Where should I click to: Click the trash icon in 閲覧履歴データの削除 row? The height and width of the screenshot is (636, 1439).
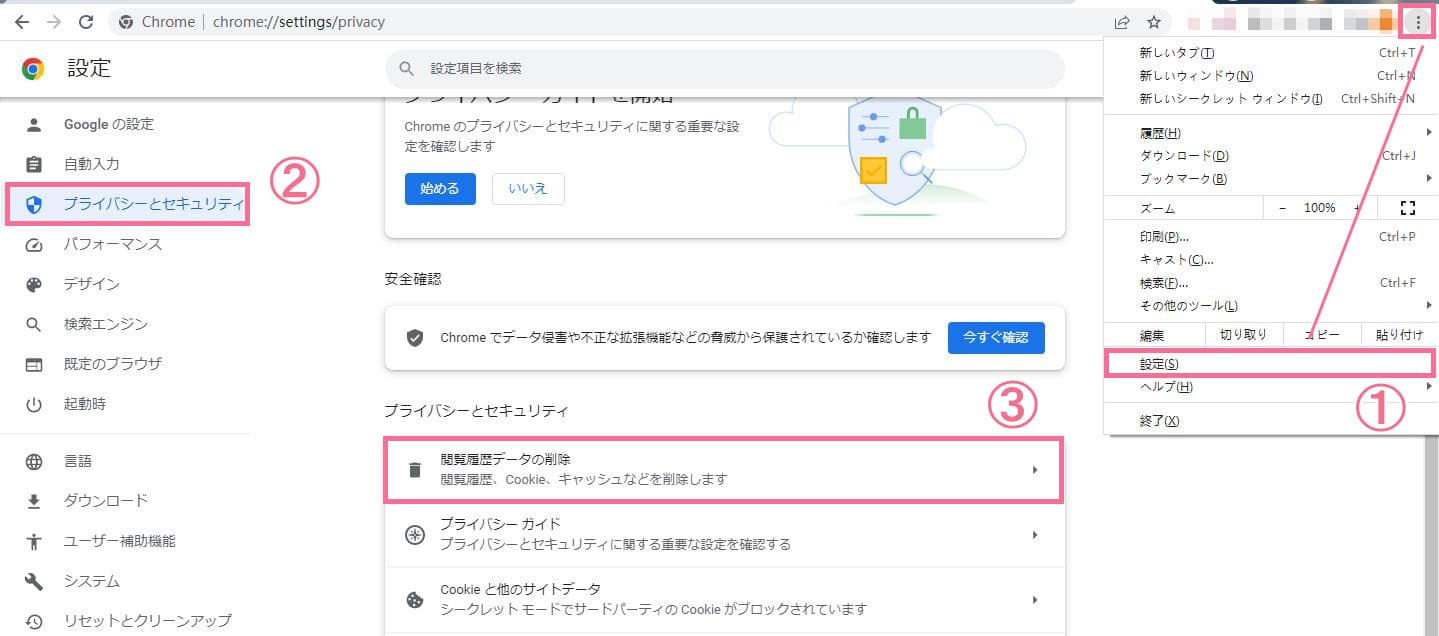(x=414, y=469)
